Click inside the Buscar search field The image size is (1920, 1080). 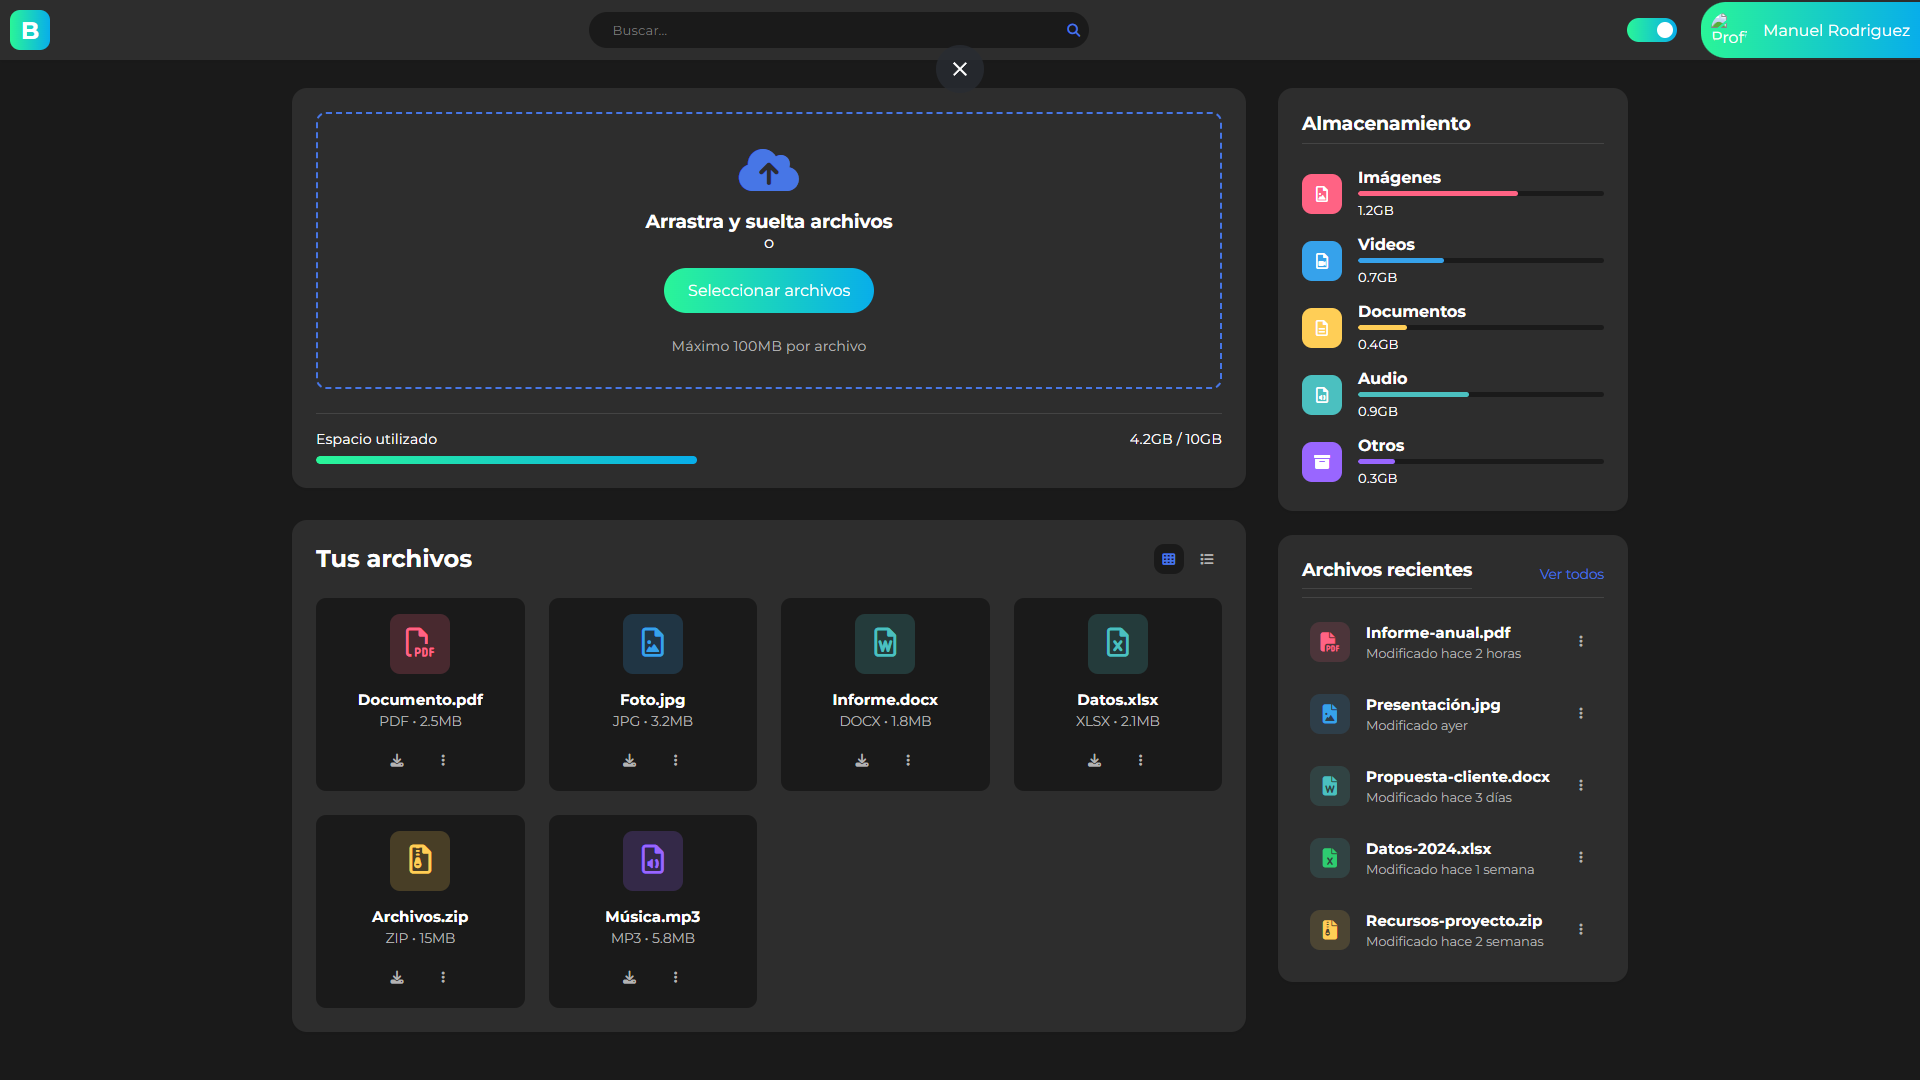click(820, 30)
